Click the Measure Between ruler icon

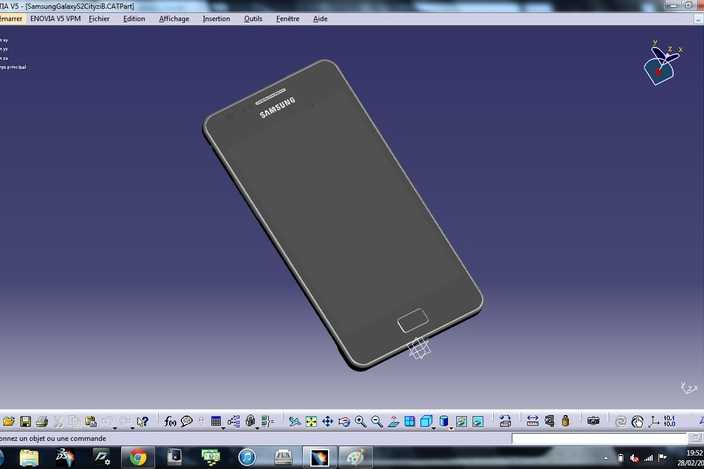point(532,421)
